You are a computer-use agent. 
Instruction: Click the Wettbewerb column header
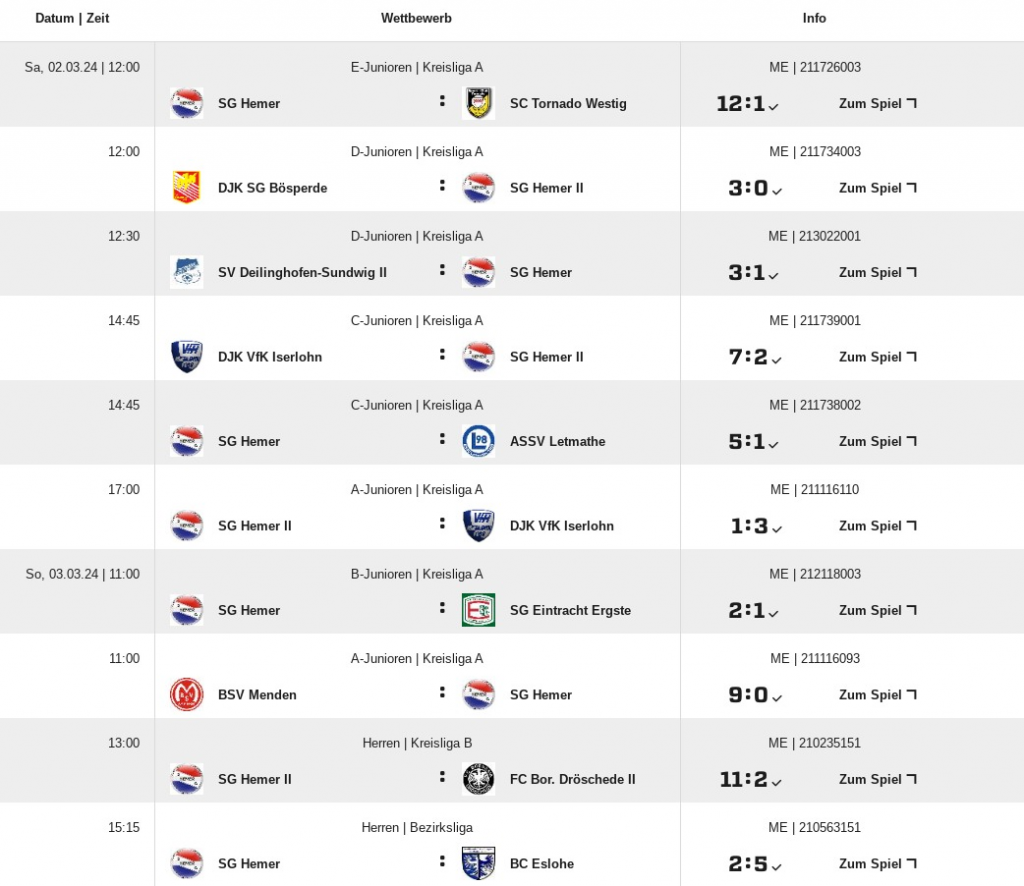click(x=416, y=18)
